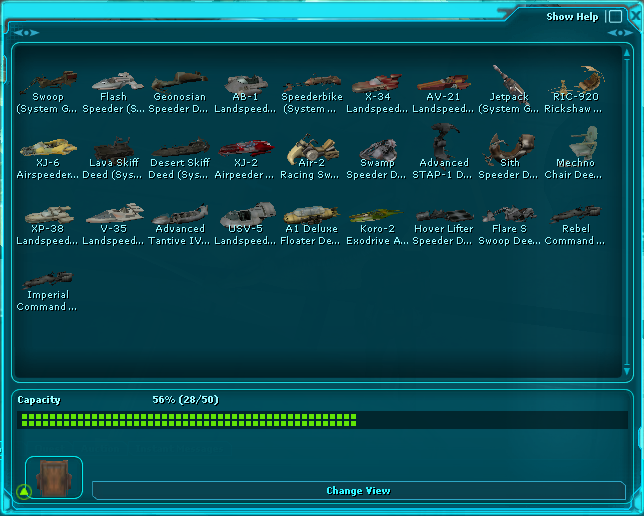Image resolution: width=644 pixels, height=516 pixels.
Task: Select the USV-5 Landspeeder deed icon
Action: pyautogui.click(x=248, y=214)
